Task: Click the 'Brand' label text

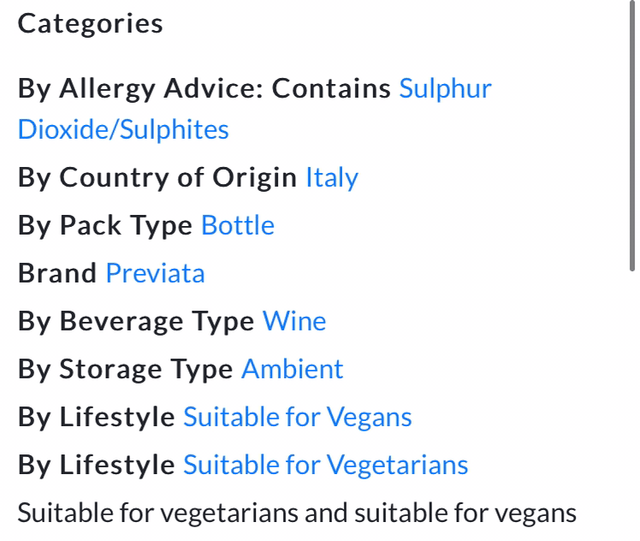Action: point(57,274)
